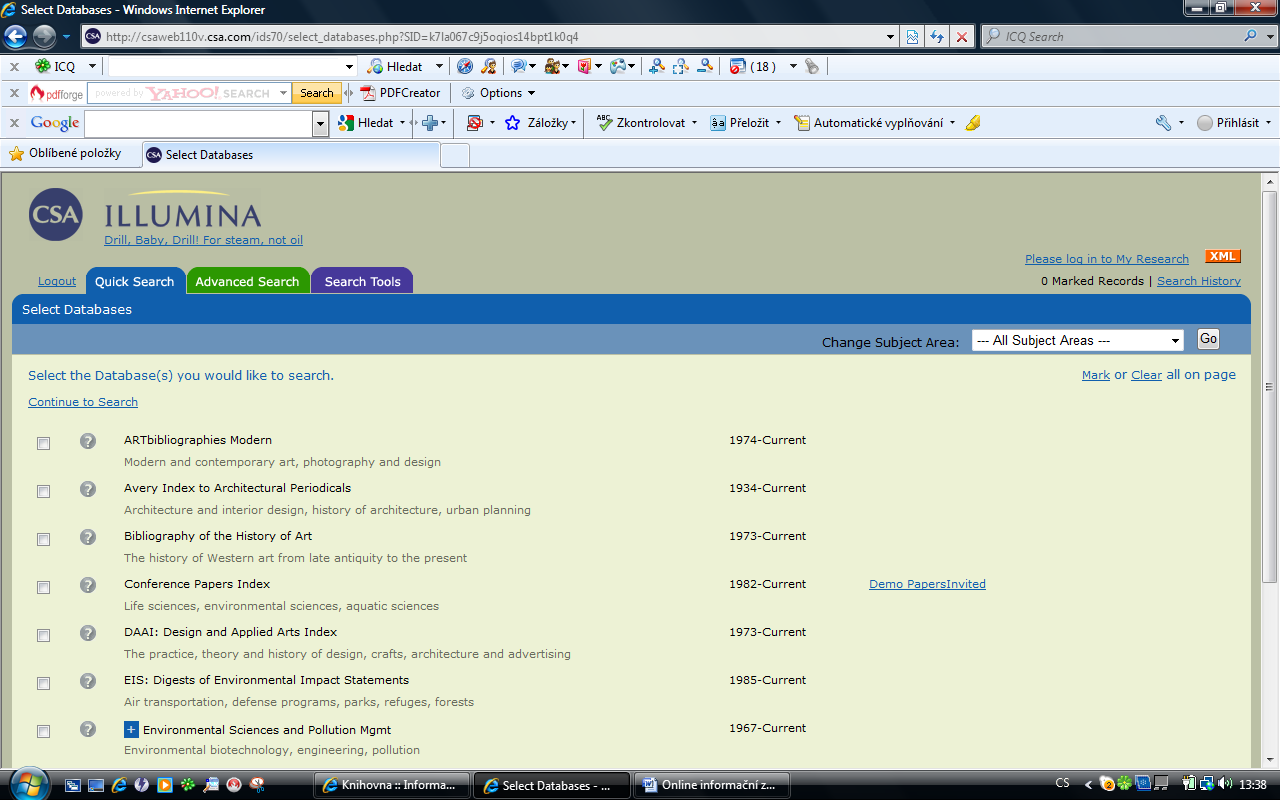Click the Continue to Search link
This screenshot has height=800, width=1280.
point(83,402)
